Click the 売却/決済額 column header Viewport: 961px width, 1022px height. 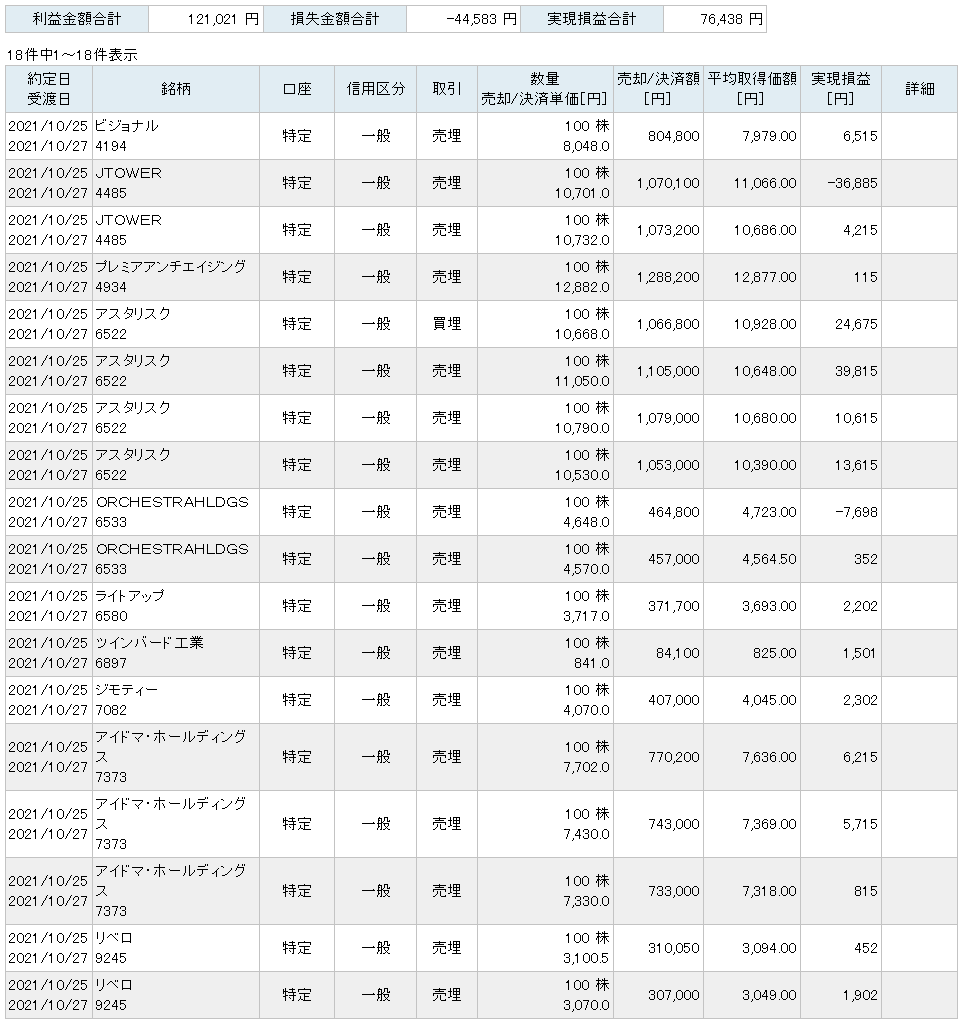click(x=658, y=89)
